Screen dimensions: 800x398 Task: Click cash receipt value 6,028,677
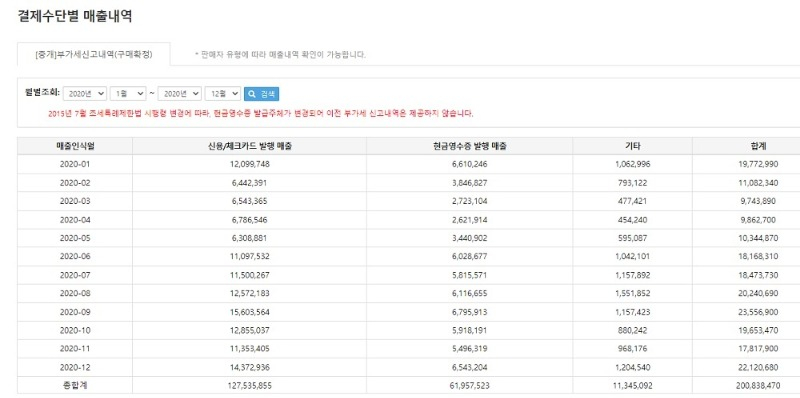click(469, 257)
